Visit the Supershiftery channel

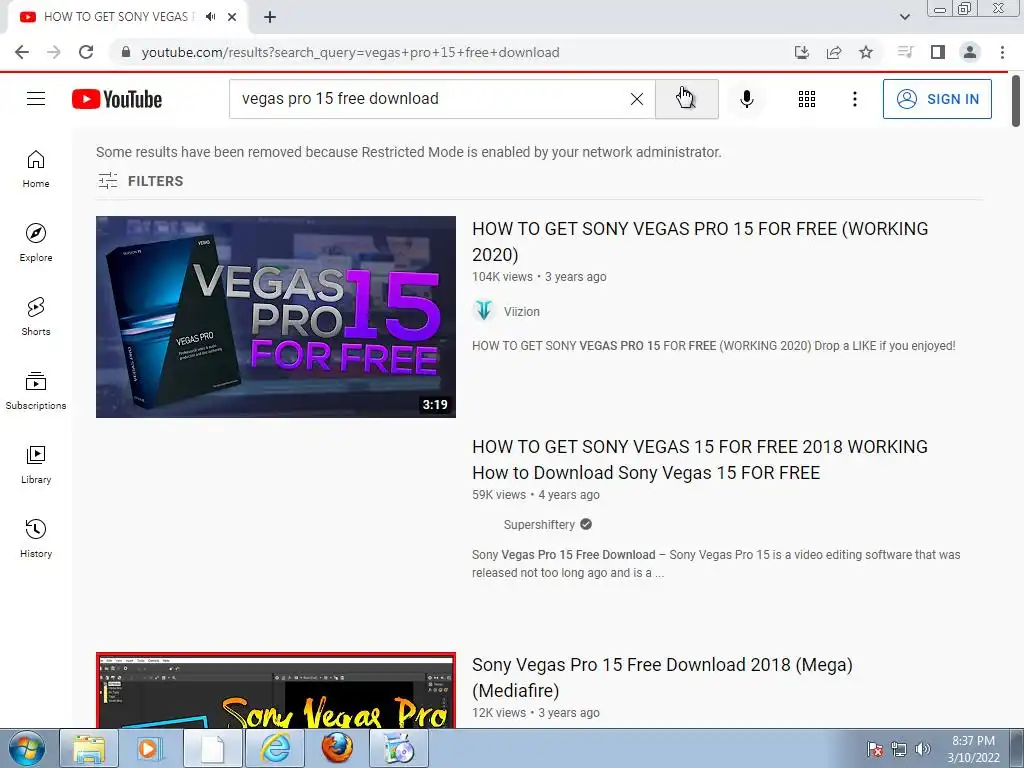539,524
